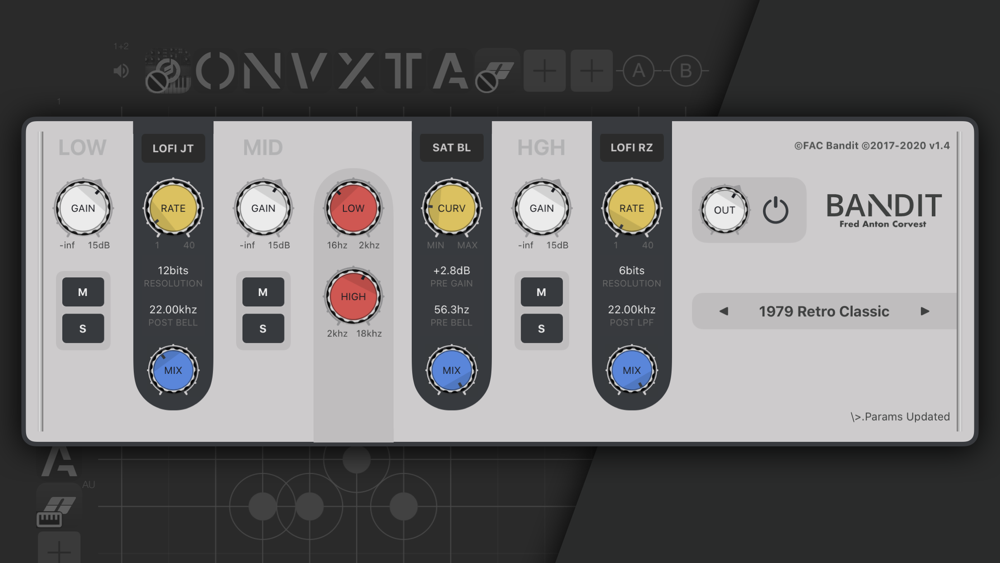Click the SAT BL blue MIX knob
Screen dimensions: 1000x563
point(452,370)
